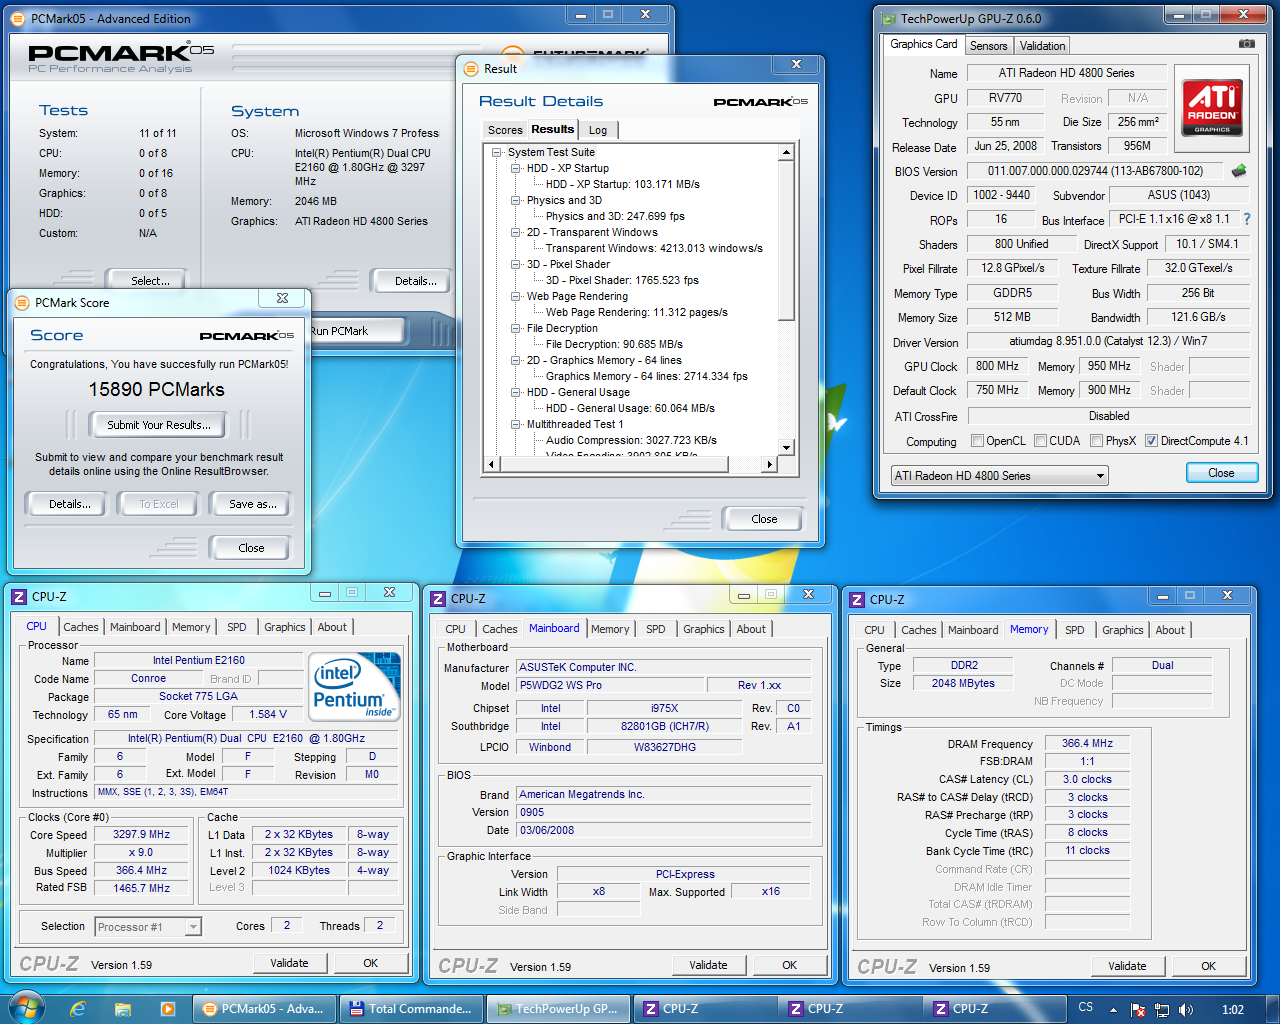1280x1024 pixels.
Task: Click the CPU-Z Mainboard window title icon
Action: (438, 598)
